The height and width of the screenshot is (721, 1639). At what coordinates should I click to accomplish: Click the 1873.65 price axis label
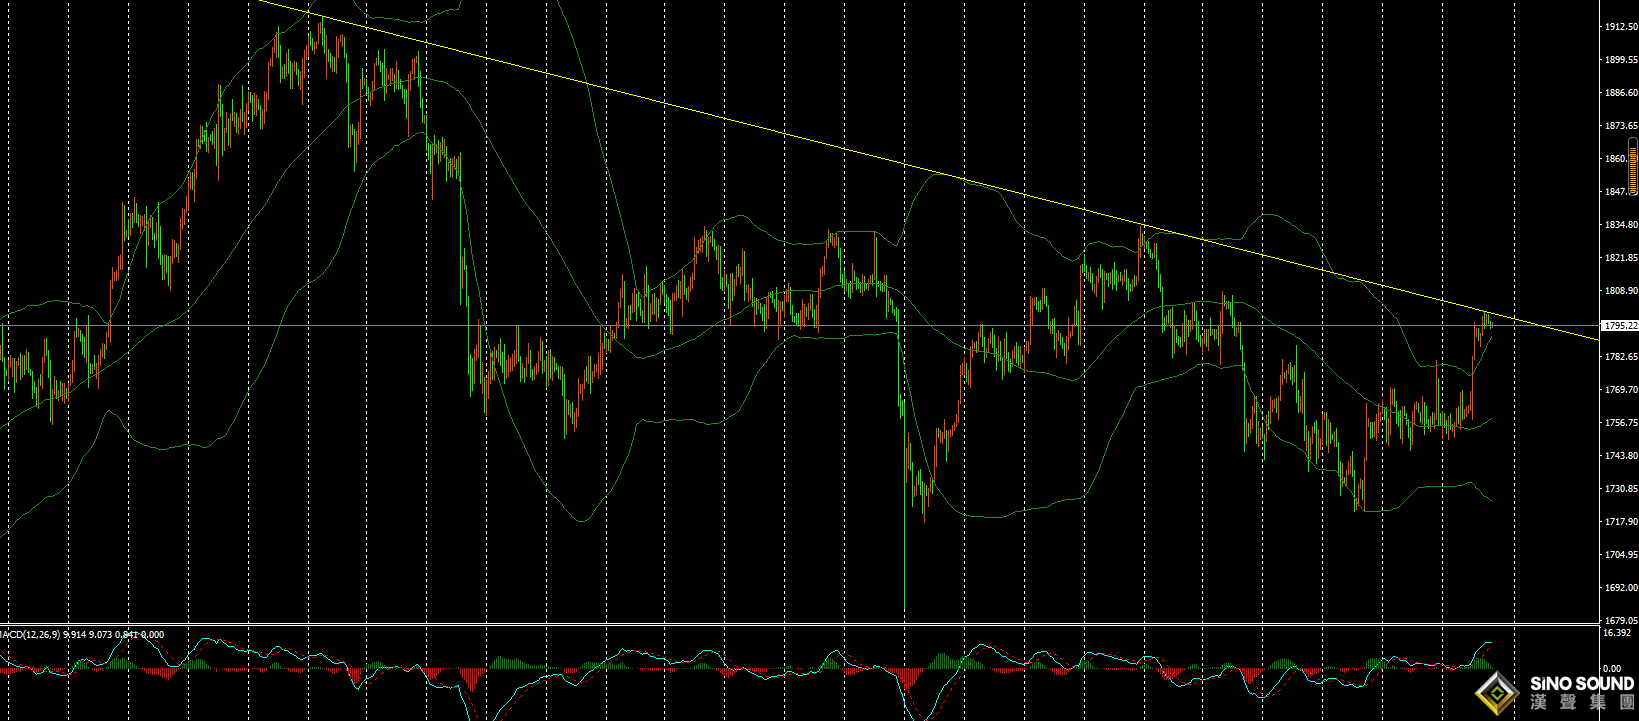click(x=1620, y=126)
